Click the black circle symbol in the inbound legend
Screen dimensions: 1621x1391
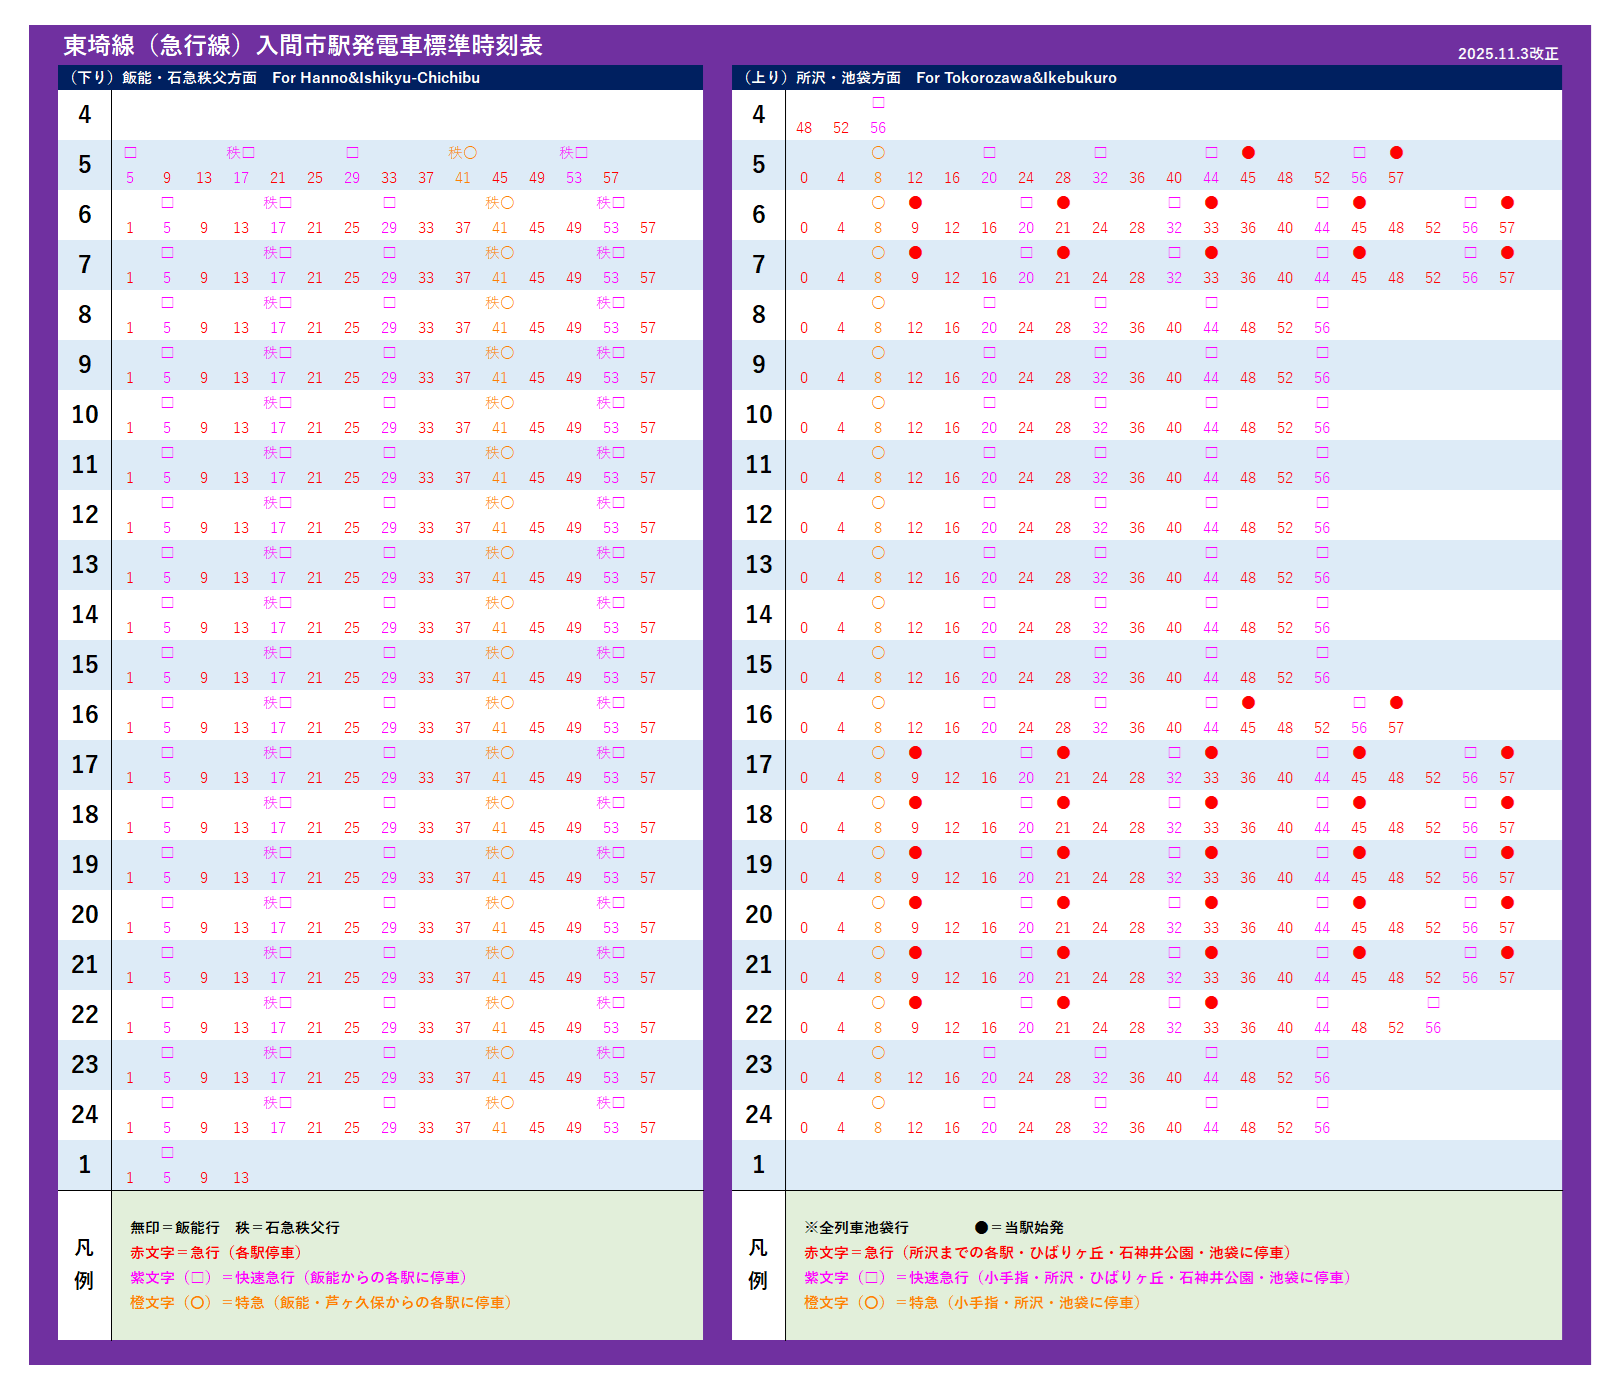[x=981, y=1227]
